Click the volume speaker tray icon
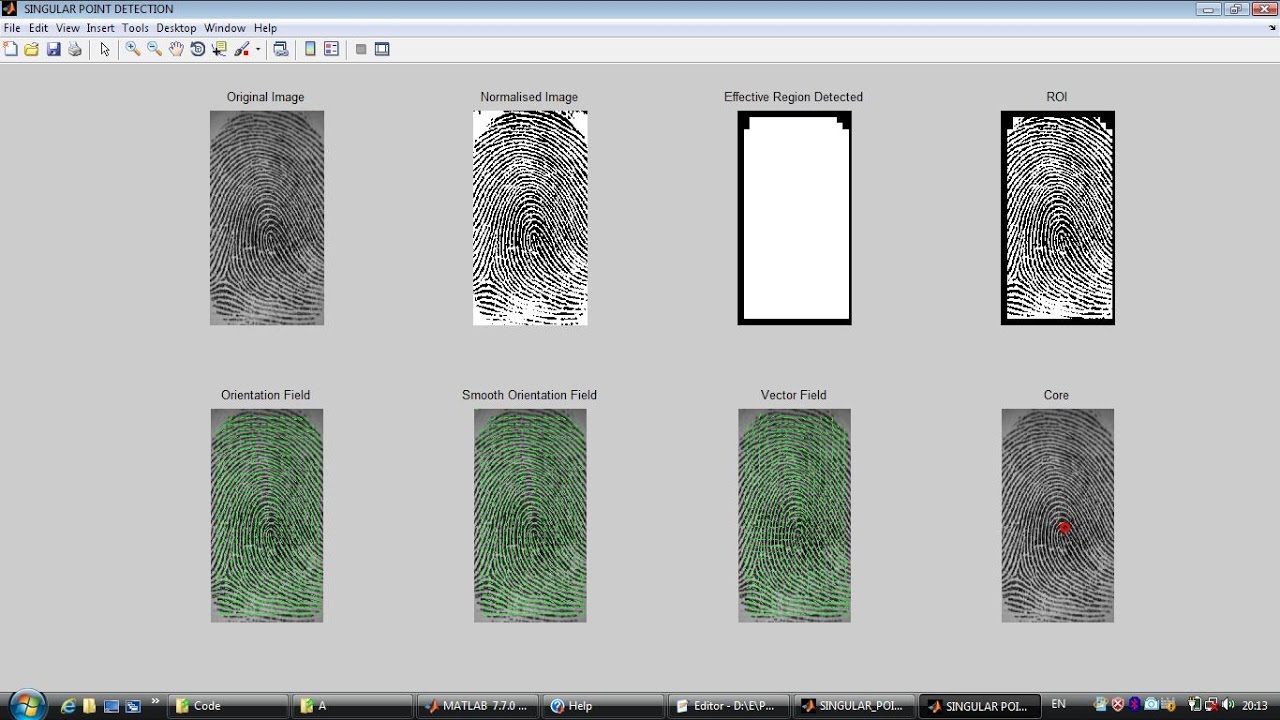 click(1227, 705)
